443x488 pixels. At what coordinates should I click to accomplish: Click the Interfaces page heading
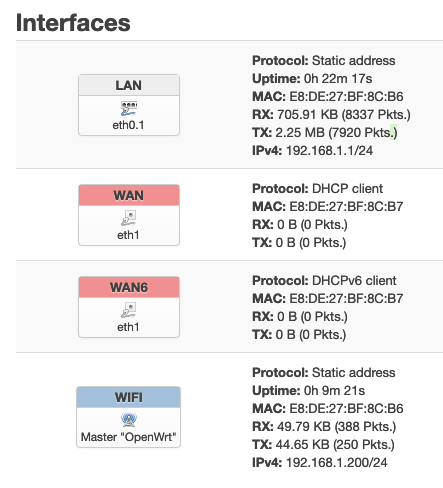tap(73, 23)
